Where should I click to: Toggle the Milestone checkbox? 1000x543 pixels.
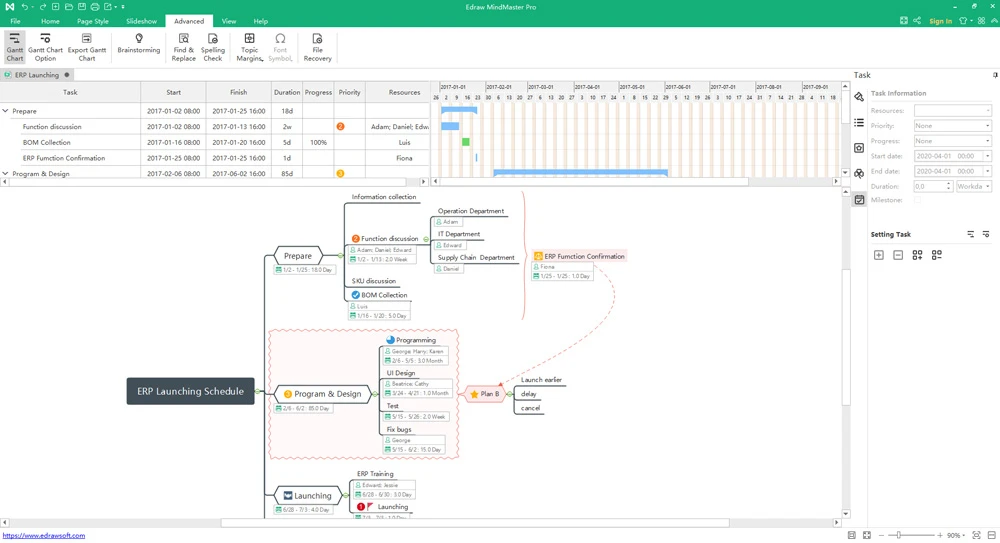(918, 201)
